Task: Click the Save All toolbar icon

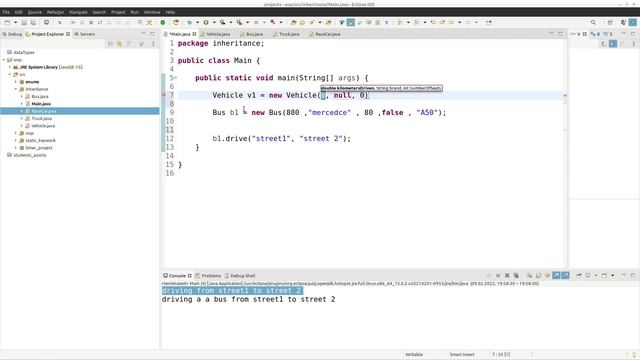Action: coord(33,22)
